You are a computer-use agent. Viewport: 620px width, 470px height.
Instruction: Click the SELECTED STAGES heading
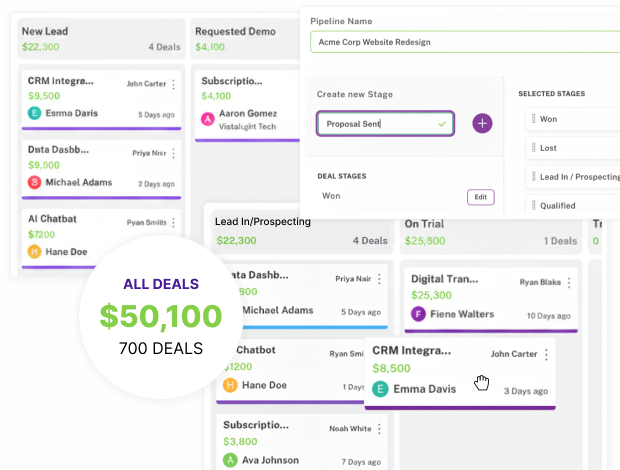[x=552, y=94]
